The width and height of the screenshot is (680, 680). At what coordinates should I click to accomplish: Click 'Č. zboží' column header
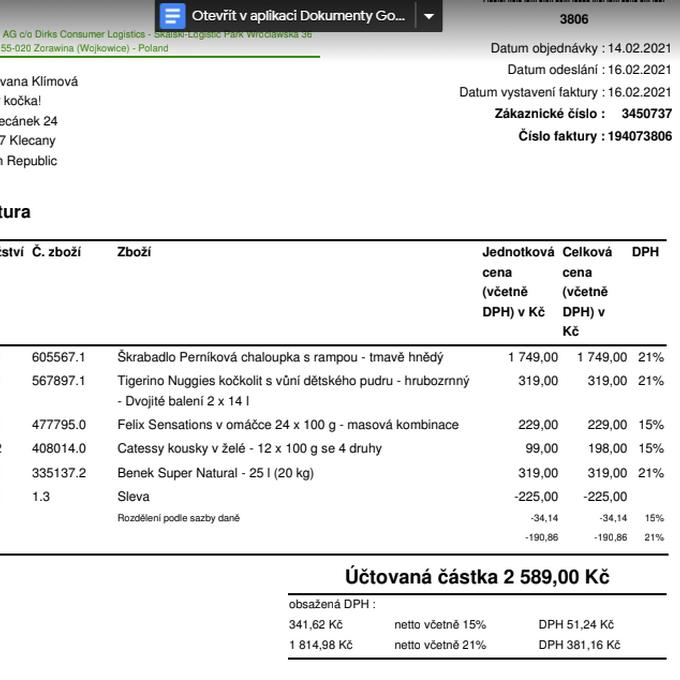[56, 252]
